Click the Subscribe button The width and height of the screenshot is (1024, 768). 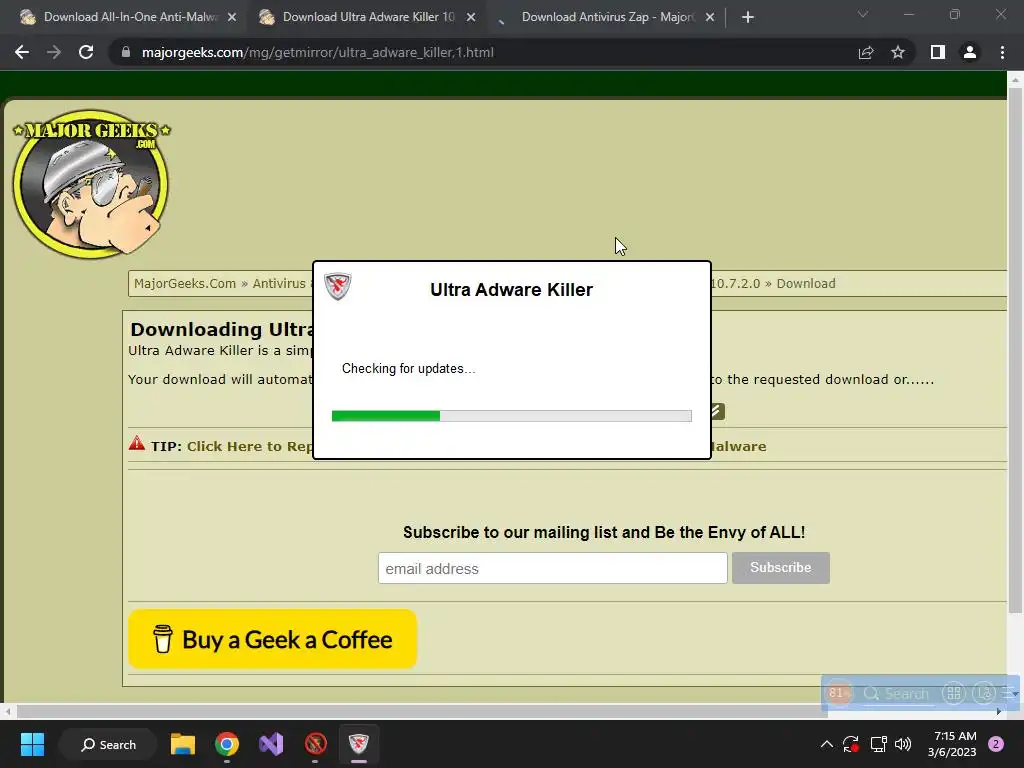780,568
